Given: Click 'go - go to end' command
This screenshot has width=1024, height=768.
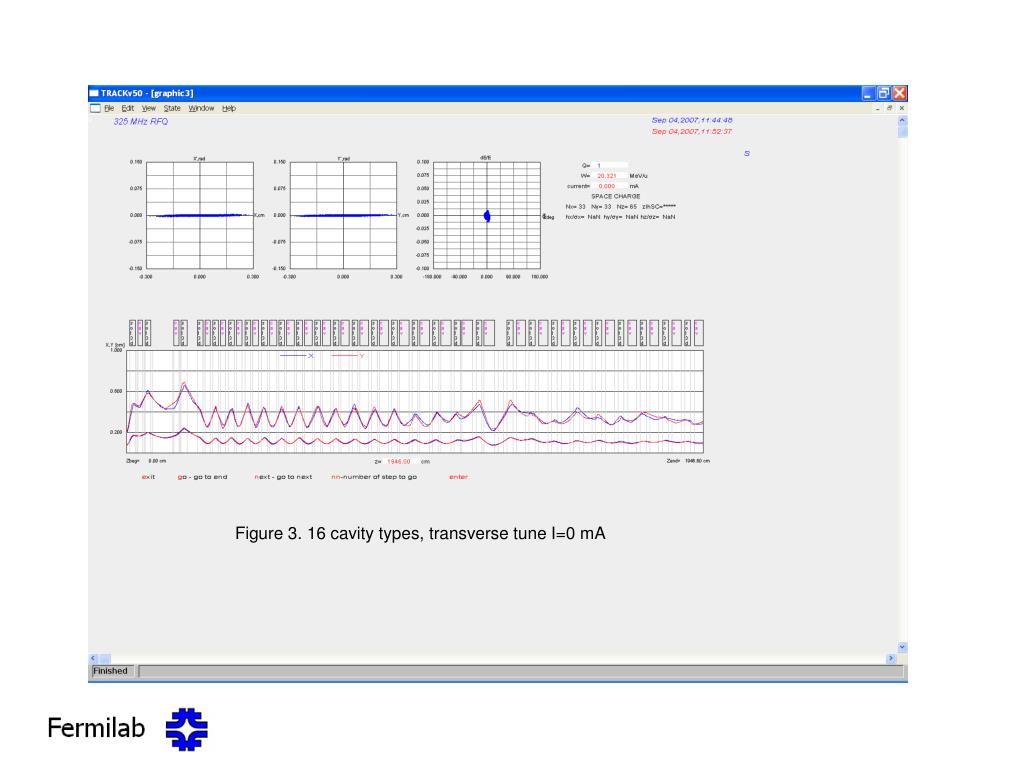Looking at the screenshot, I should click(x=202, y=477).
